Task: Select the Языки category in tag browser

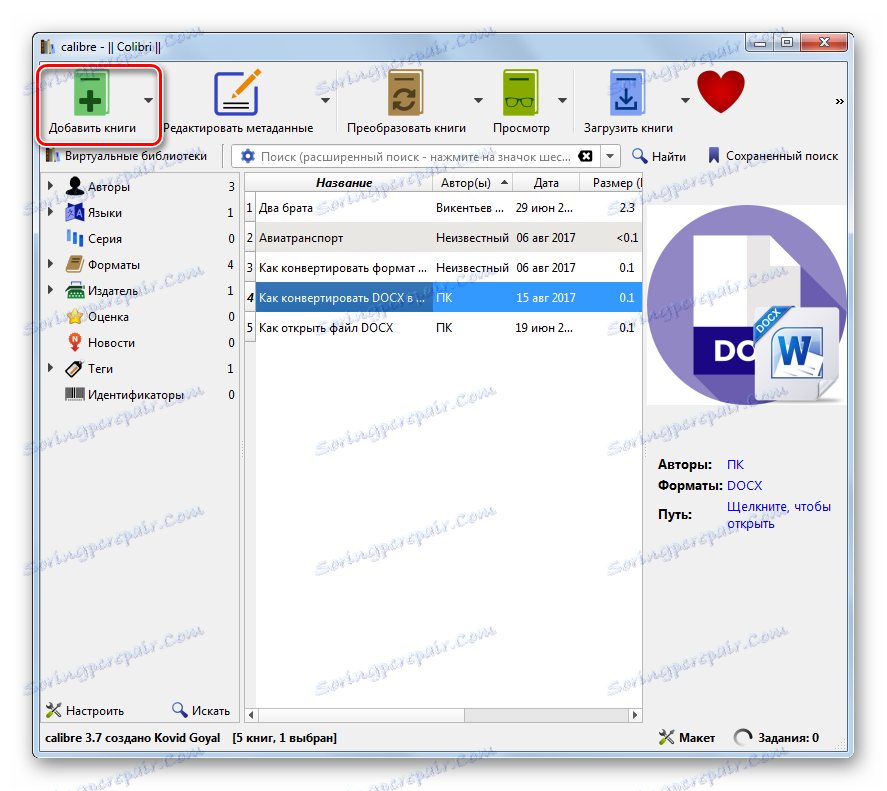Action: click(x=105, y=213)
